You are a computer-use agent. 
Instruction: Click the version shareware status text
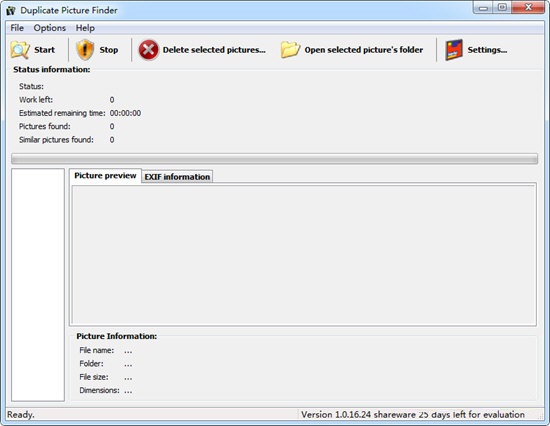[x=413, y=415]
